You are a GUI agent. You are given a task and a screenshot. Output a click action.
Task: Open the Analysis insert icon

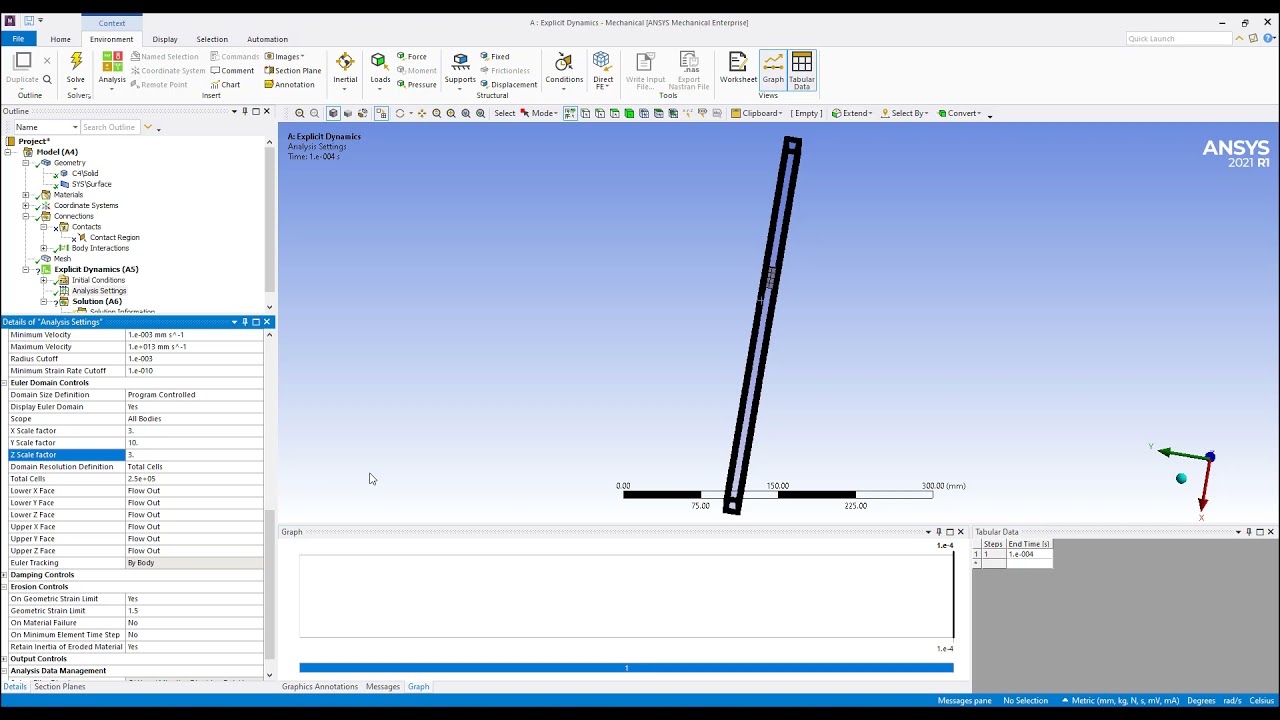click(112, 62)
